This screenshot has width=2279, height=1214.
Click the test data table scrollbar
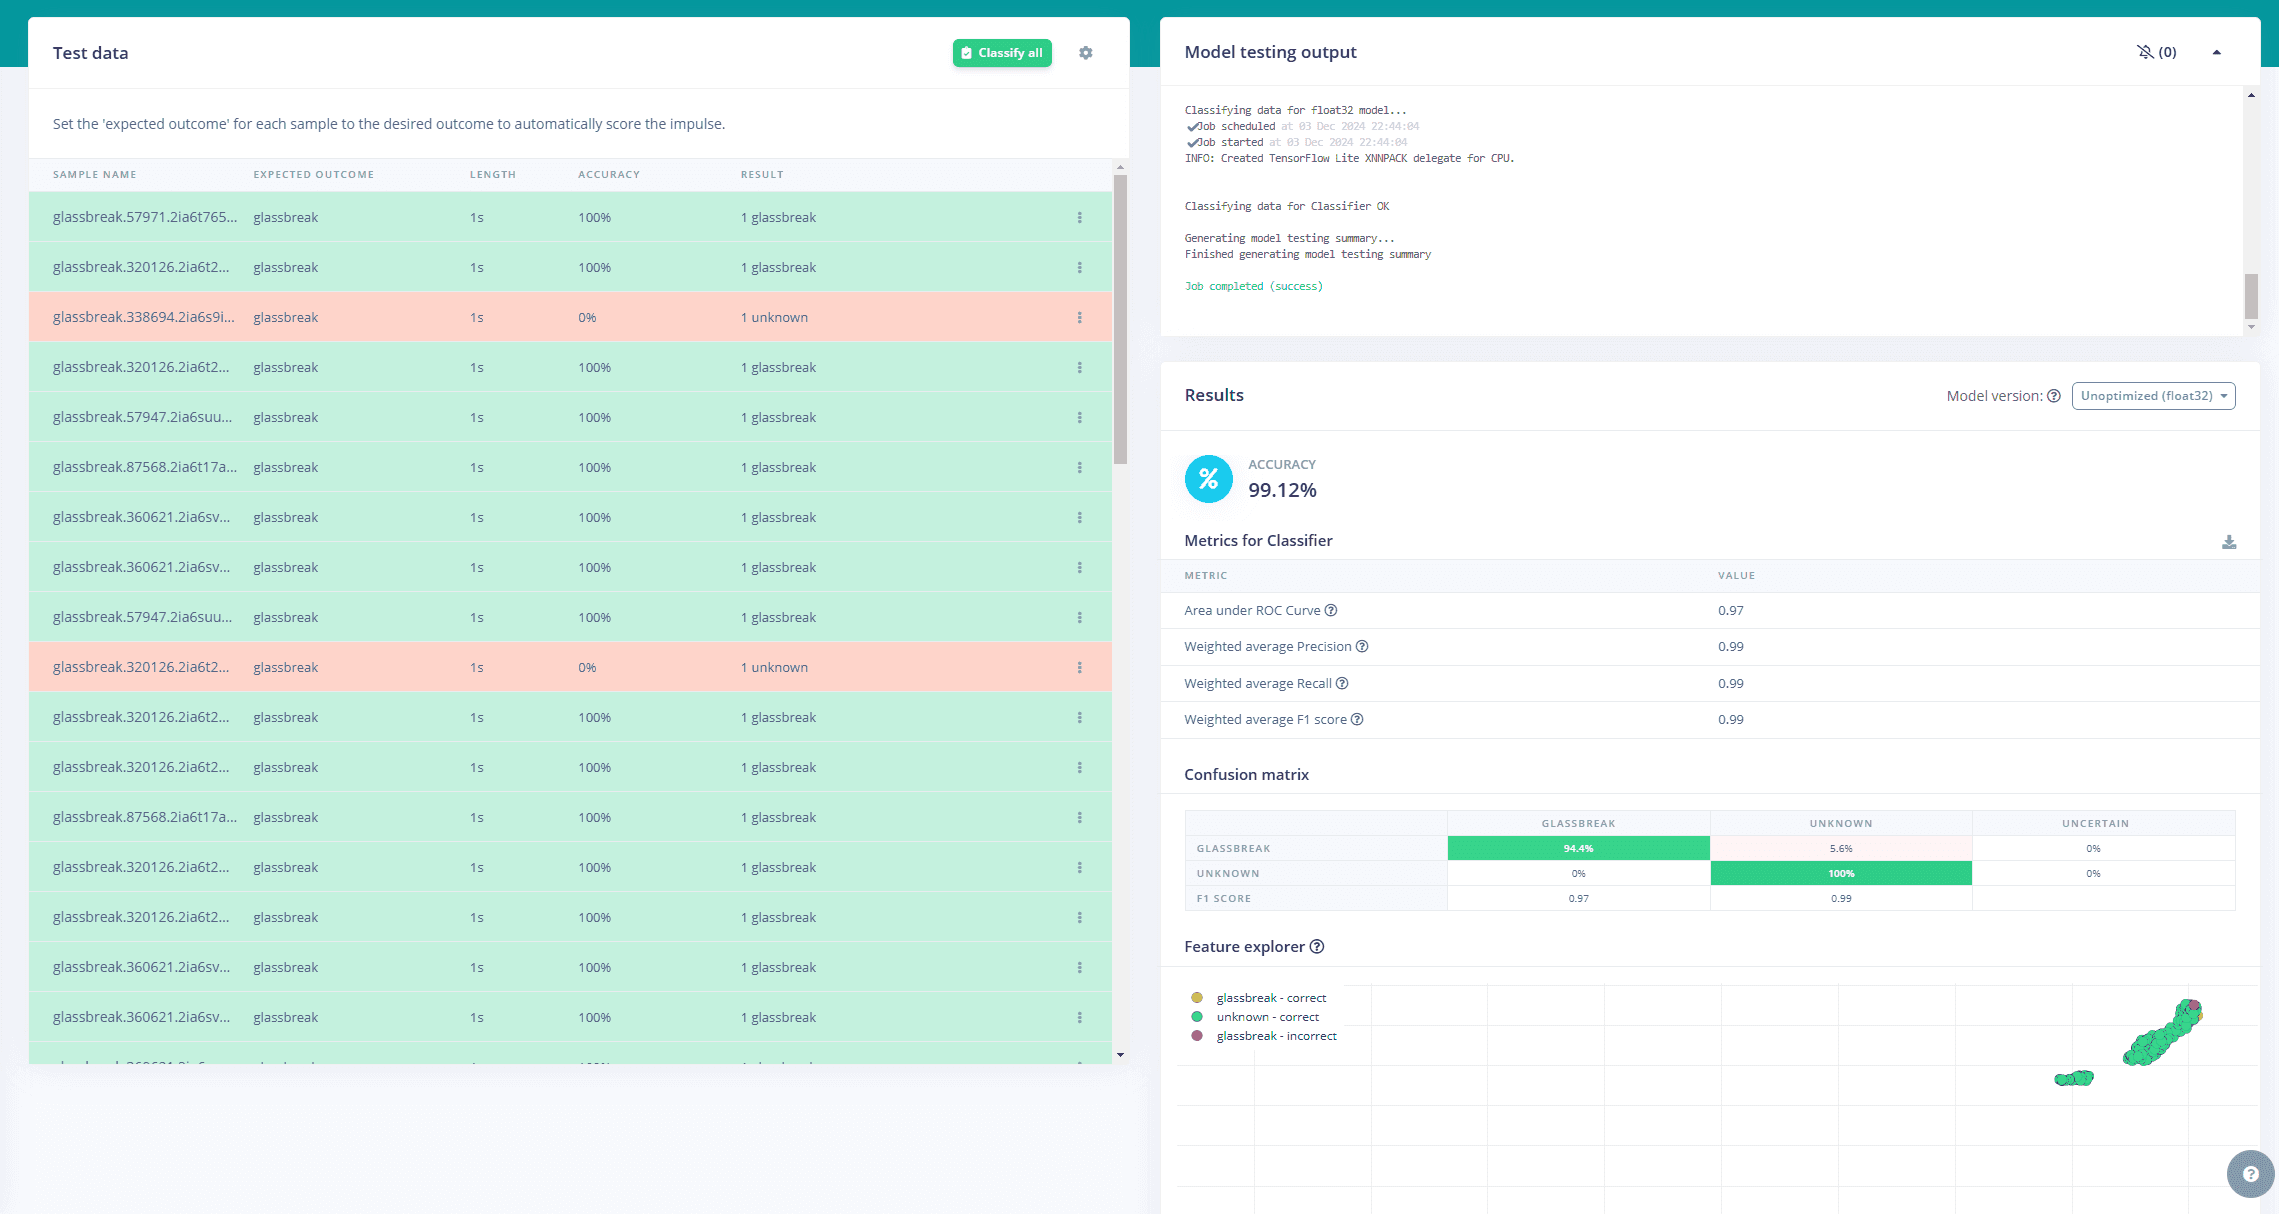1120,320
